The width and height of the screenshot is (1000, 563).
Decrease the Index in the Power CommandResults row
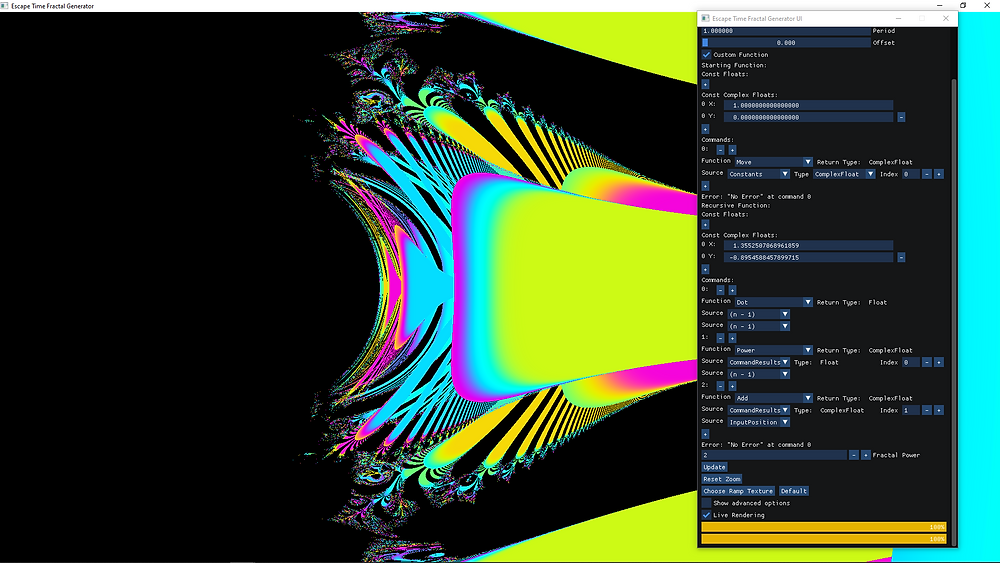927,362
